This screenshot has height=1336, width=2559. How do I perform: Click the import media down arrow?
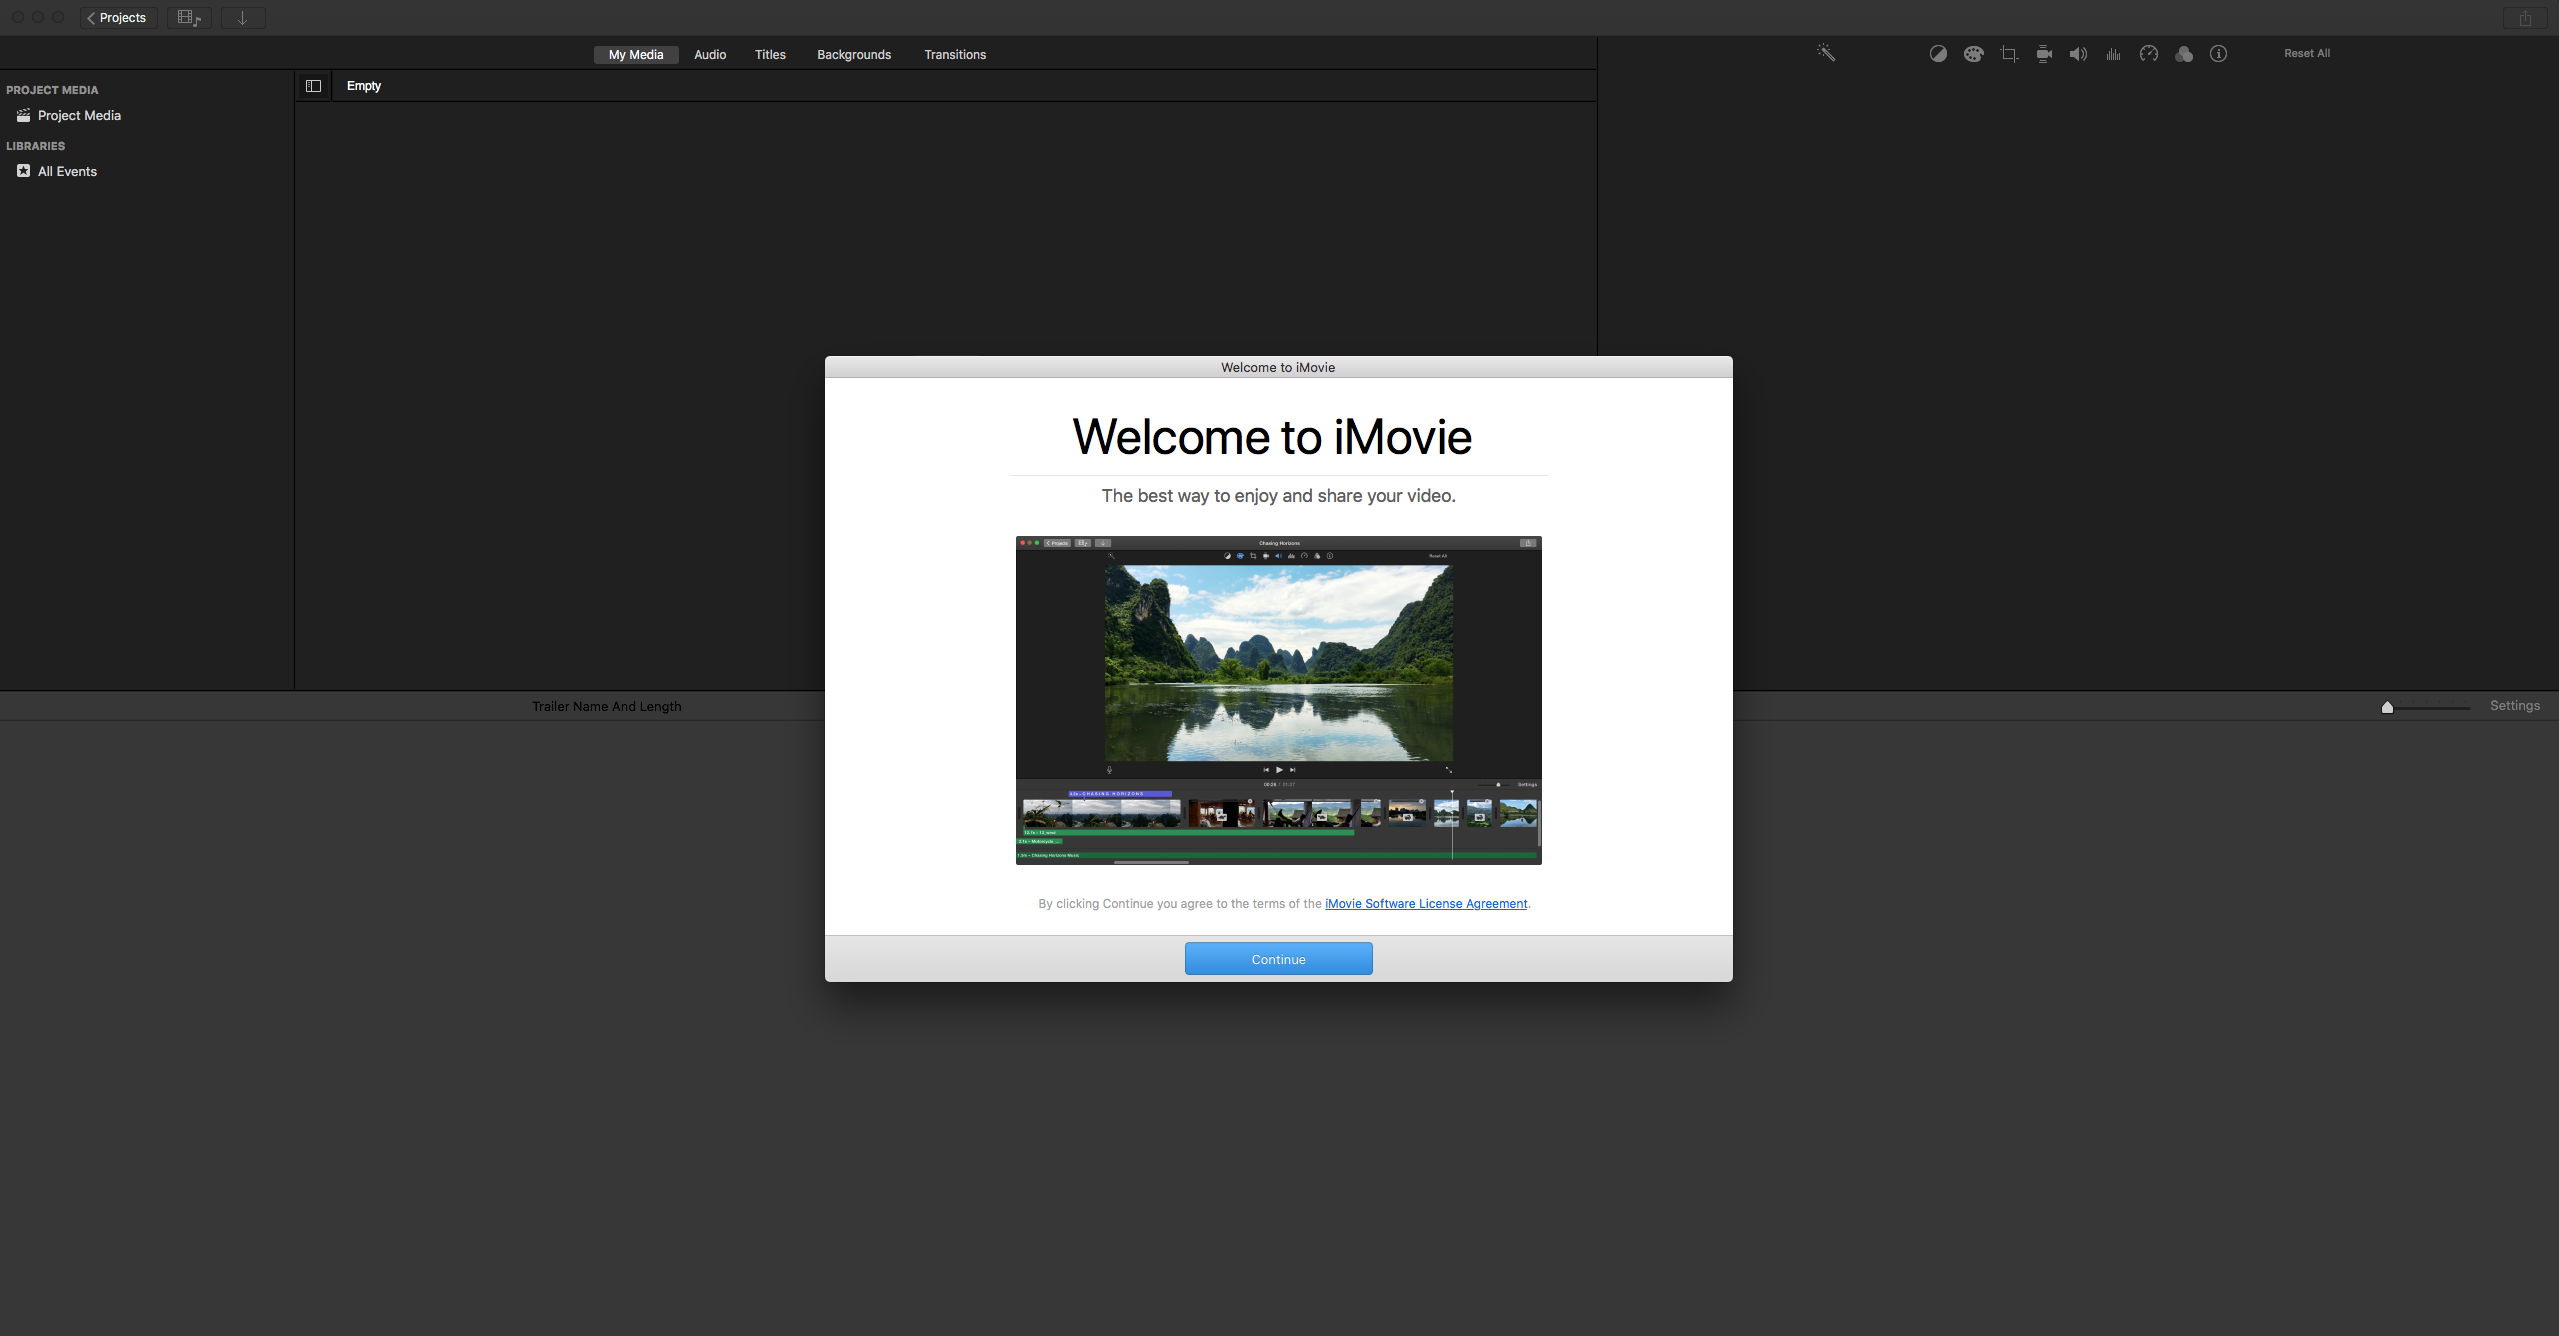coord(243,18)
